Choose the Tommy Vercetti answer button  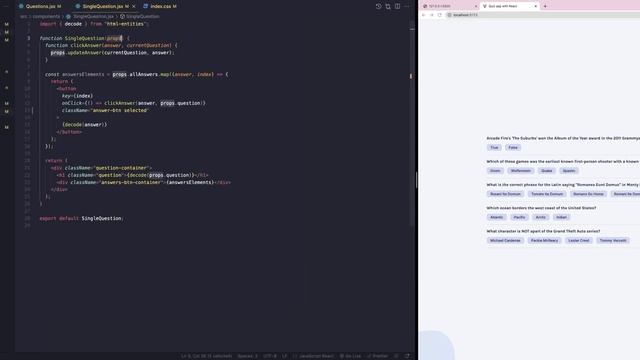pos(613,240)
